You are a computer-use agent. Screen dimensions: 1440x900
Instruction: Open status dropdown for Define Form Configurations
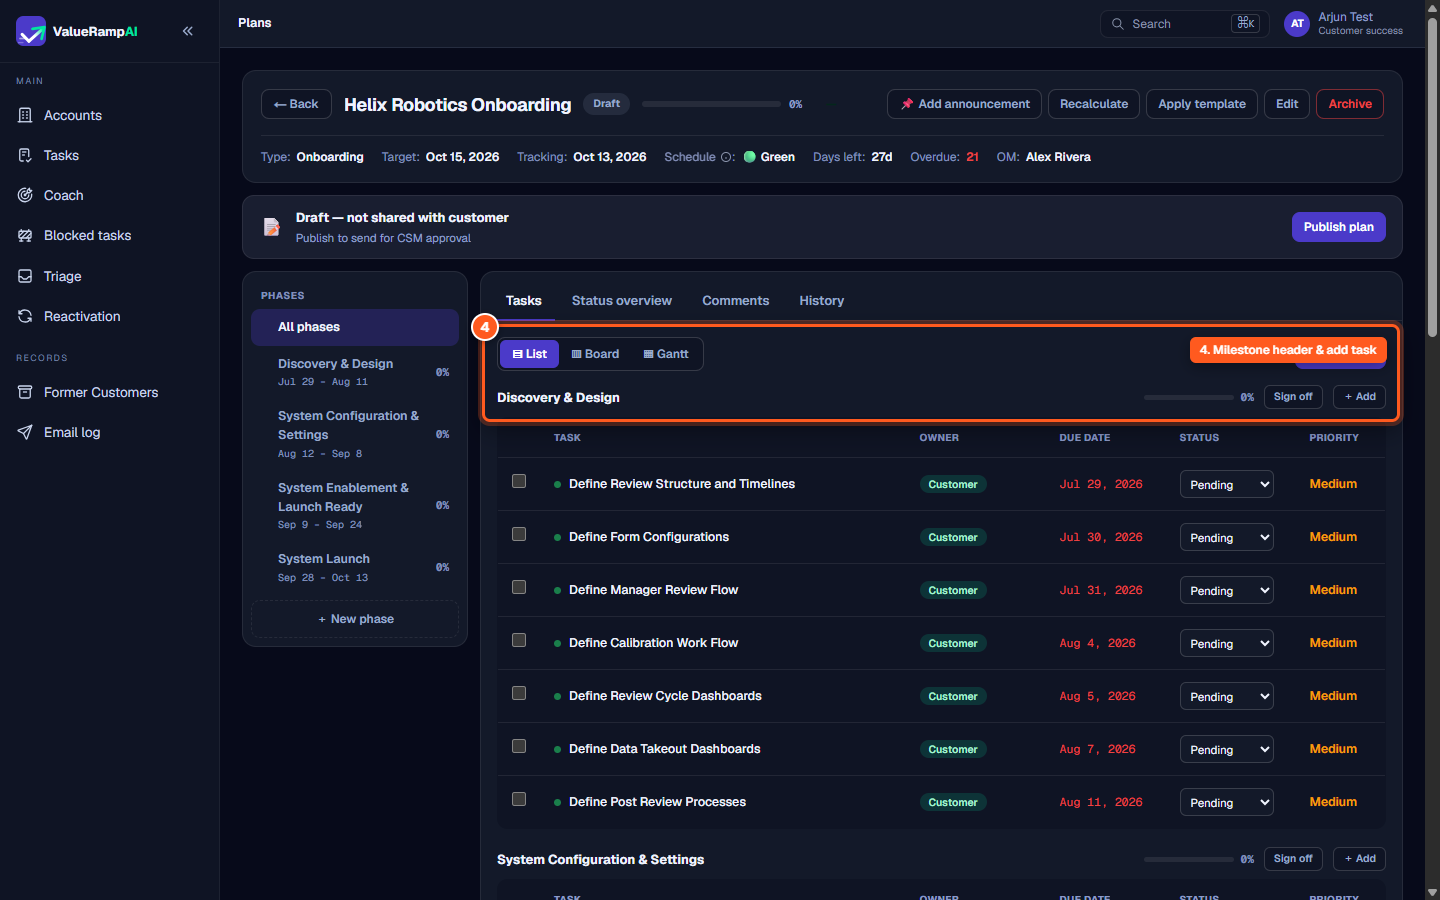[1226, 538]
